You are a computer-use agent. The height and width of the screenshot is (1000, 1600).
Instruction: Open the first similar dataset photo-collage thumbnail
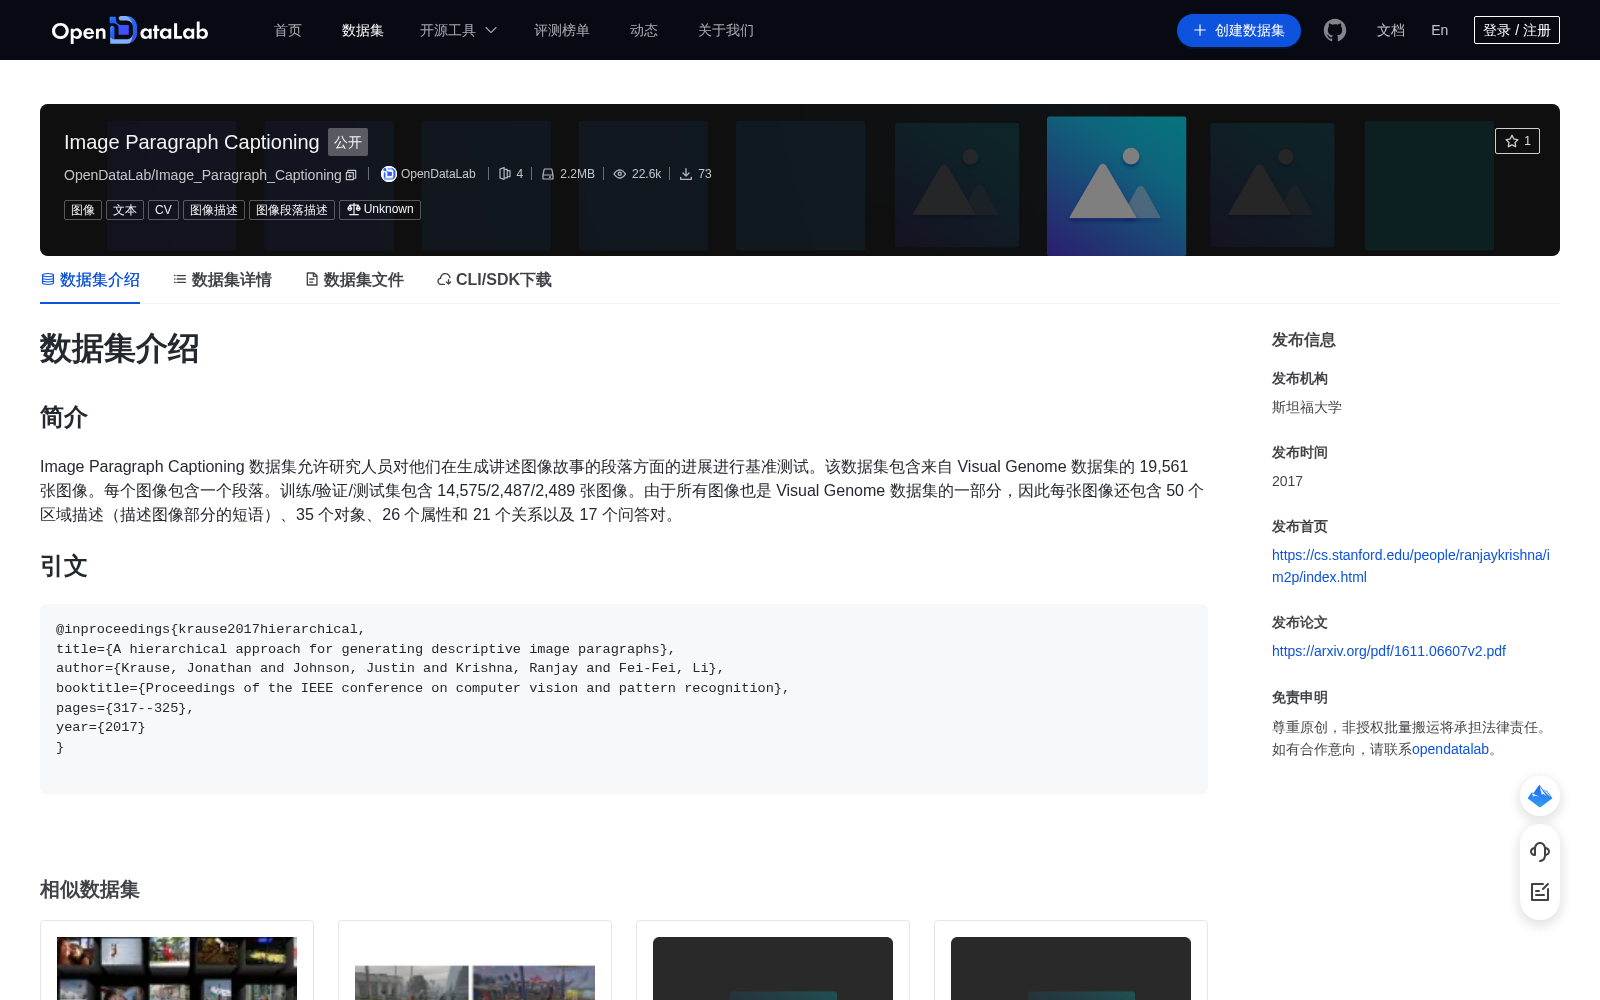click(177, 968)
